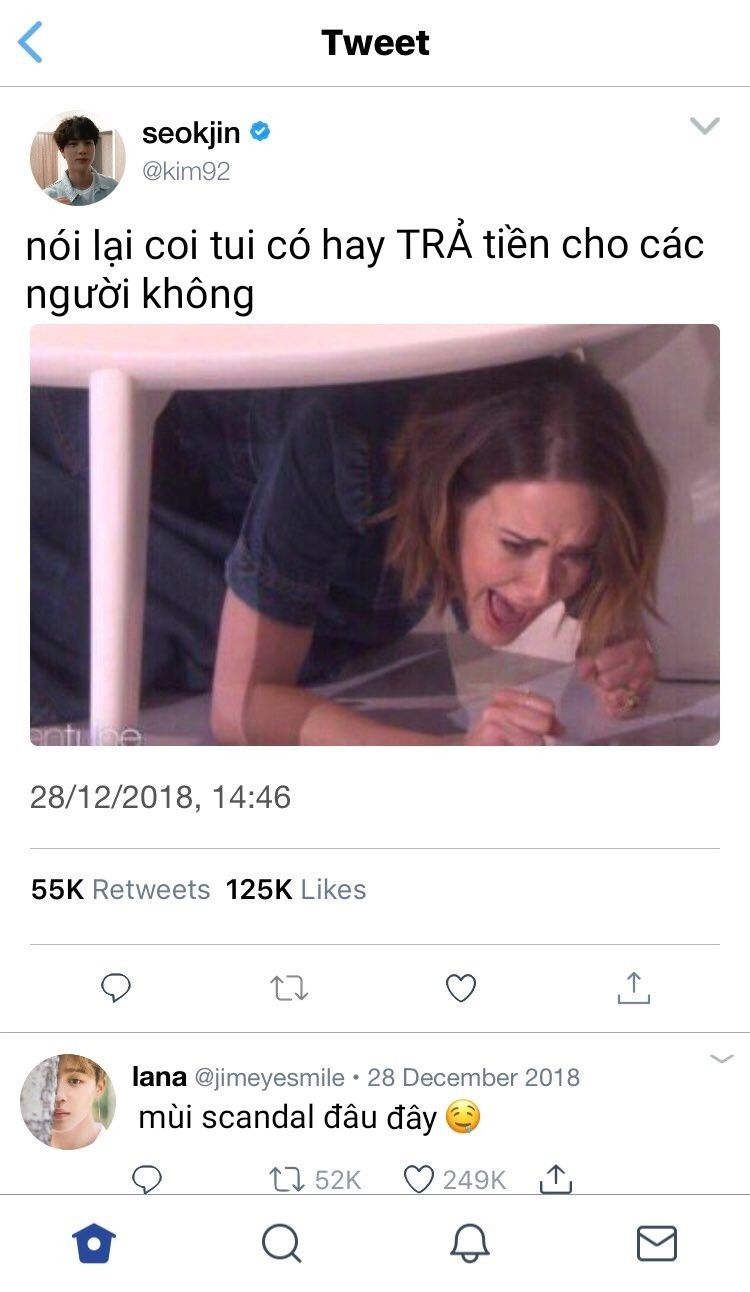
Task: Retweet lana's reply showing 52K
Action: pyautogui.click(x=315, y=1180)
